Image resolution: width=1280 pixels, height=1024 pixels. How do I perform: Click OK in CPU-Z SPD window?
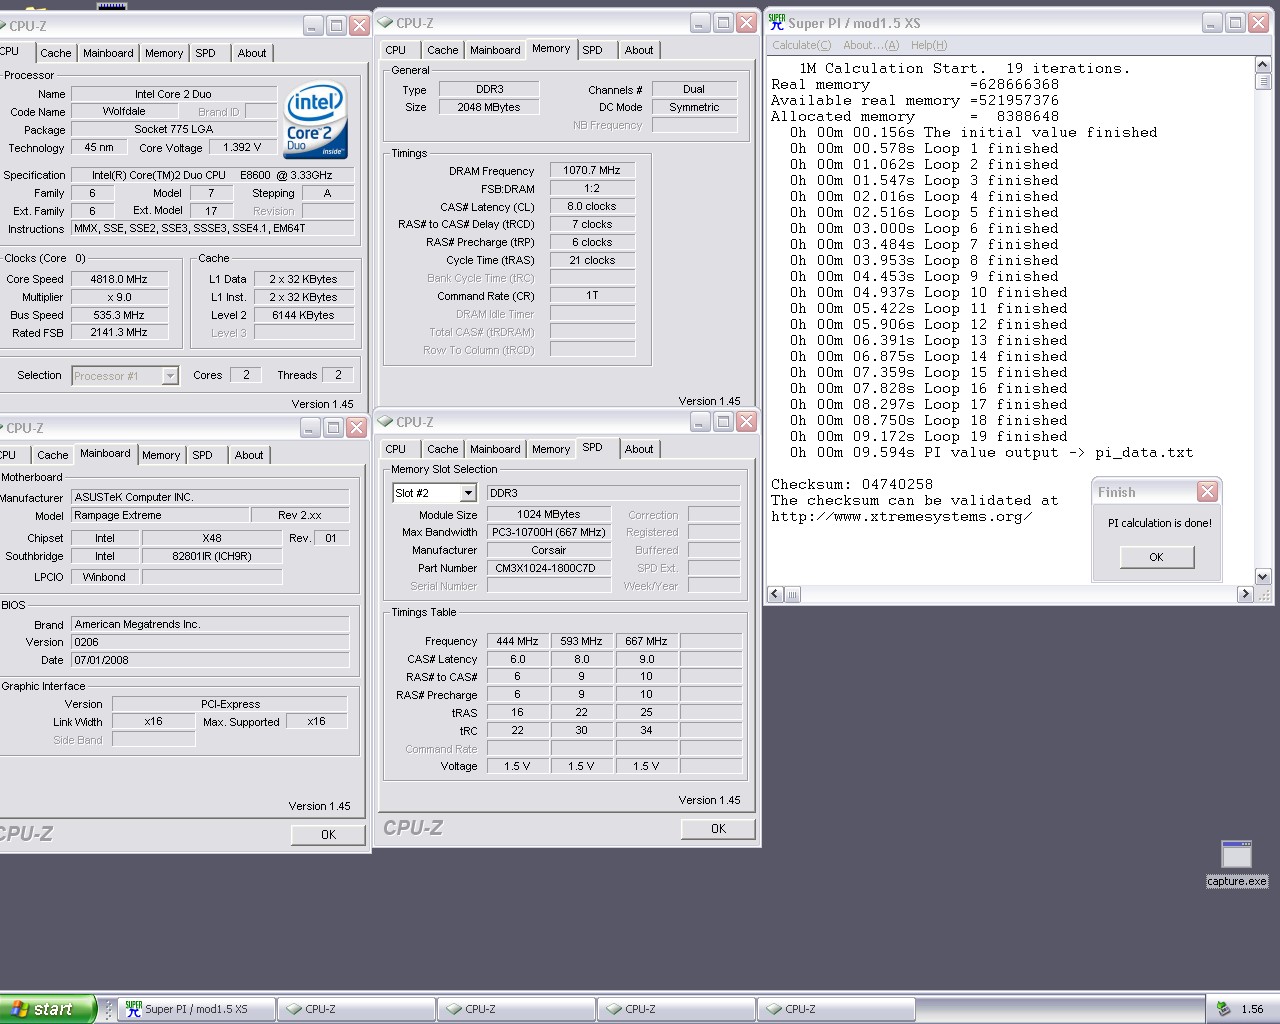point(718,828)
